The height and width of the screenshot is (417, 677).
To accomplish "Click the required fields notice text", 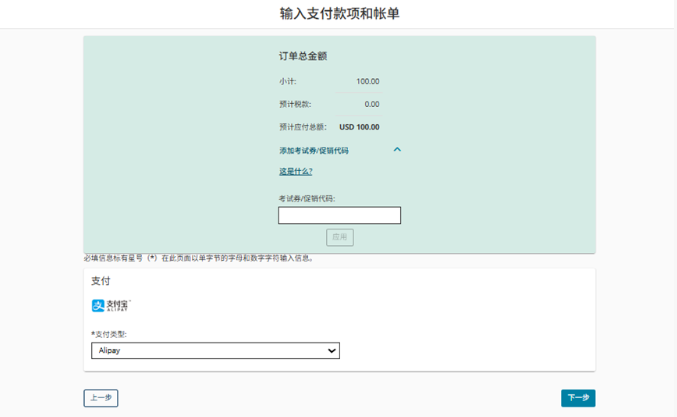I will [x=198, y=258].
